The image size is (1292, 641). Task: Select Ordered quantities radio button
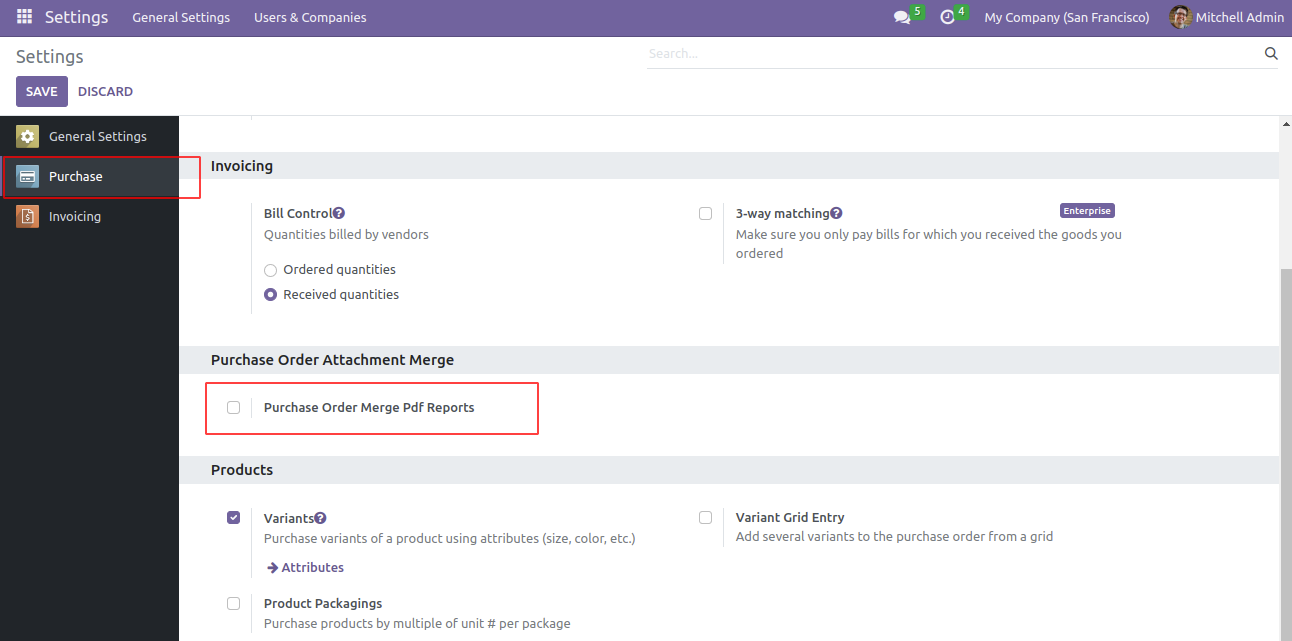pos(270,270)
